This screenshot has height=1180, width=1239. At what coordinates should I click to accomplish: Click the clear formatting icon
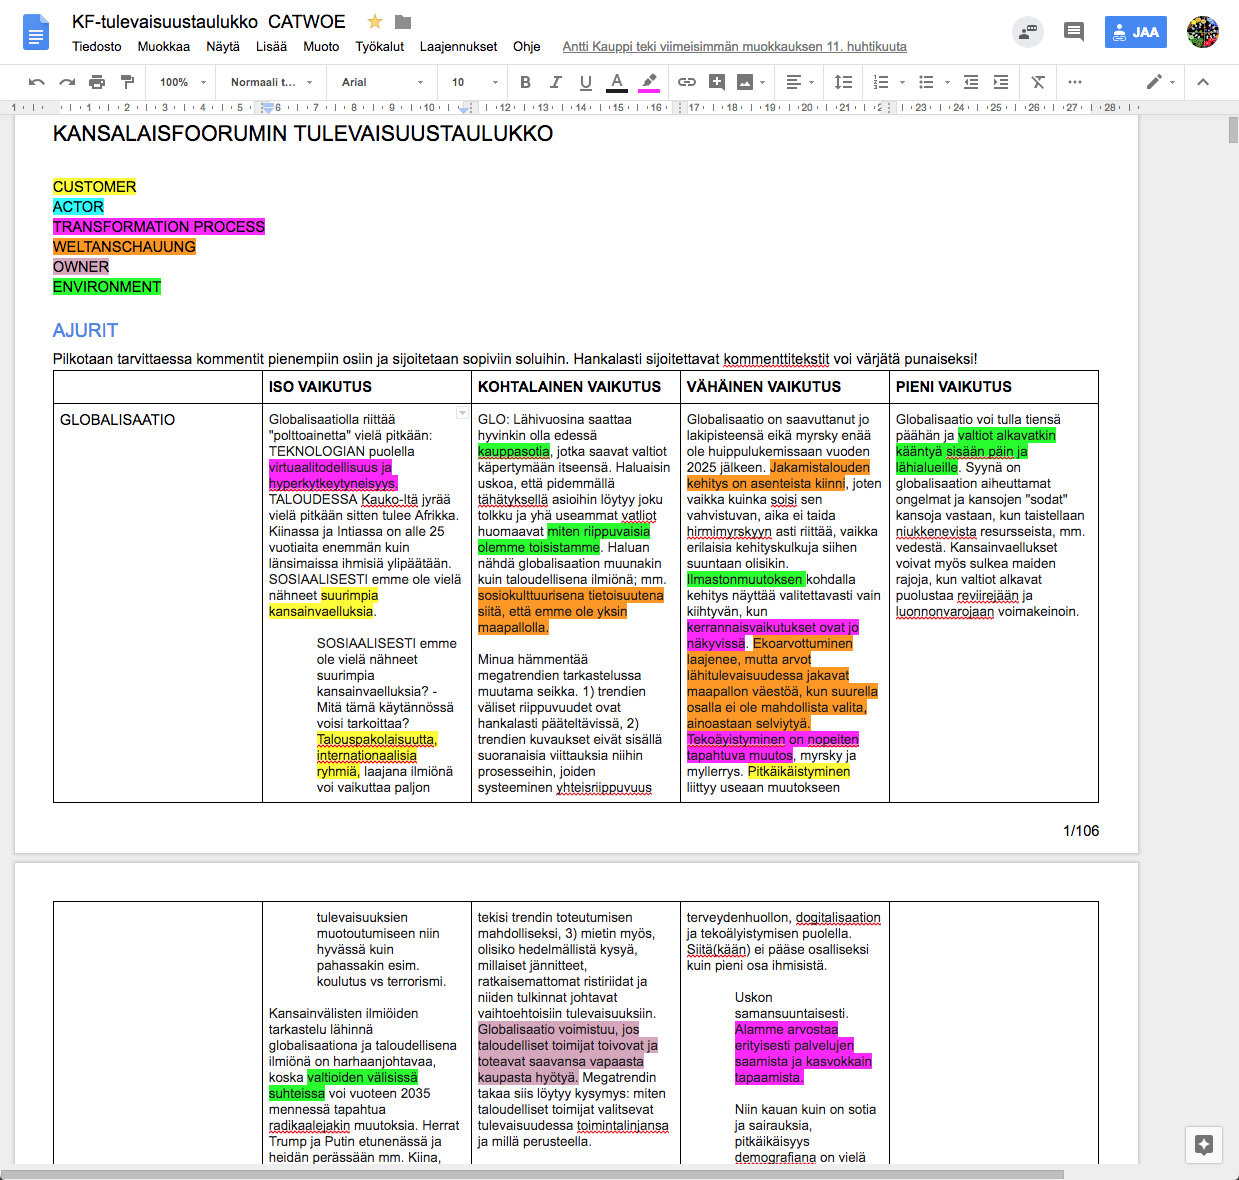point(1038,82)
